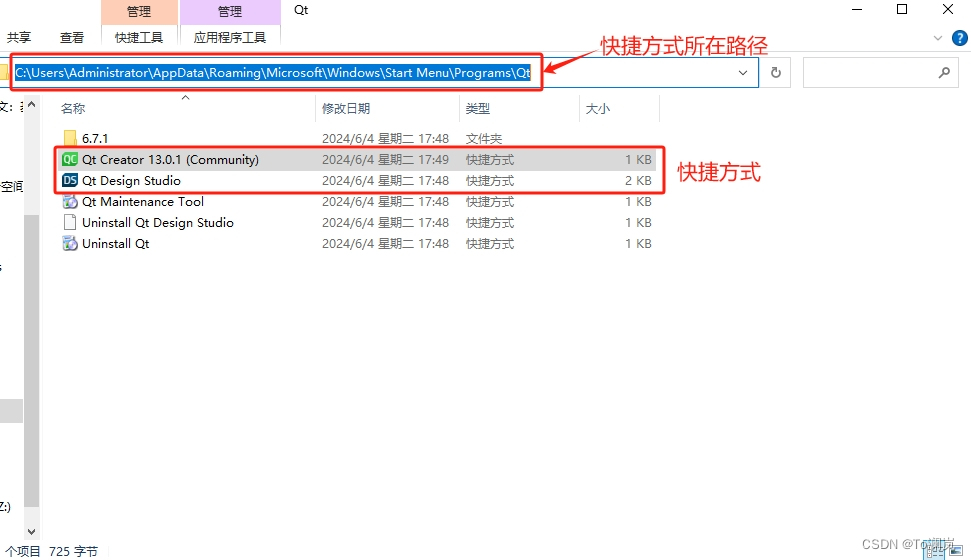Sort files by 名称 column header
The image size is (971, 560).
(72, 108)
